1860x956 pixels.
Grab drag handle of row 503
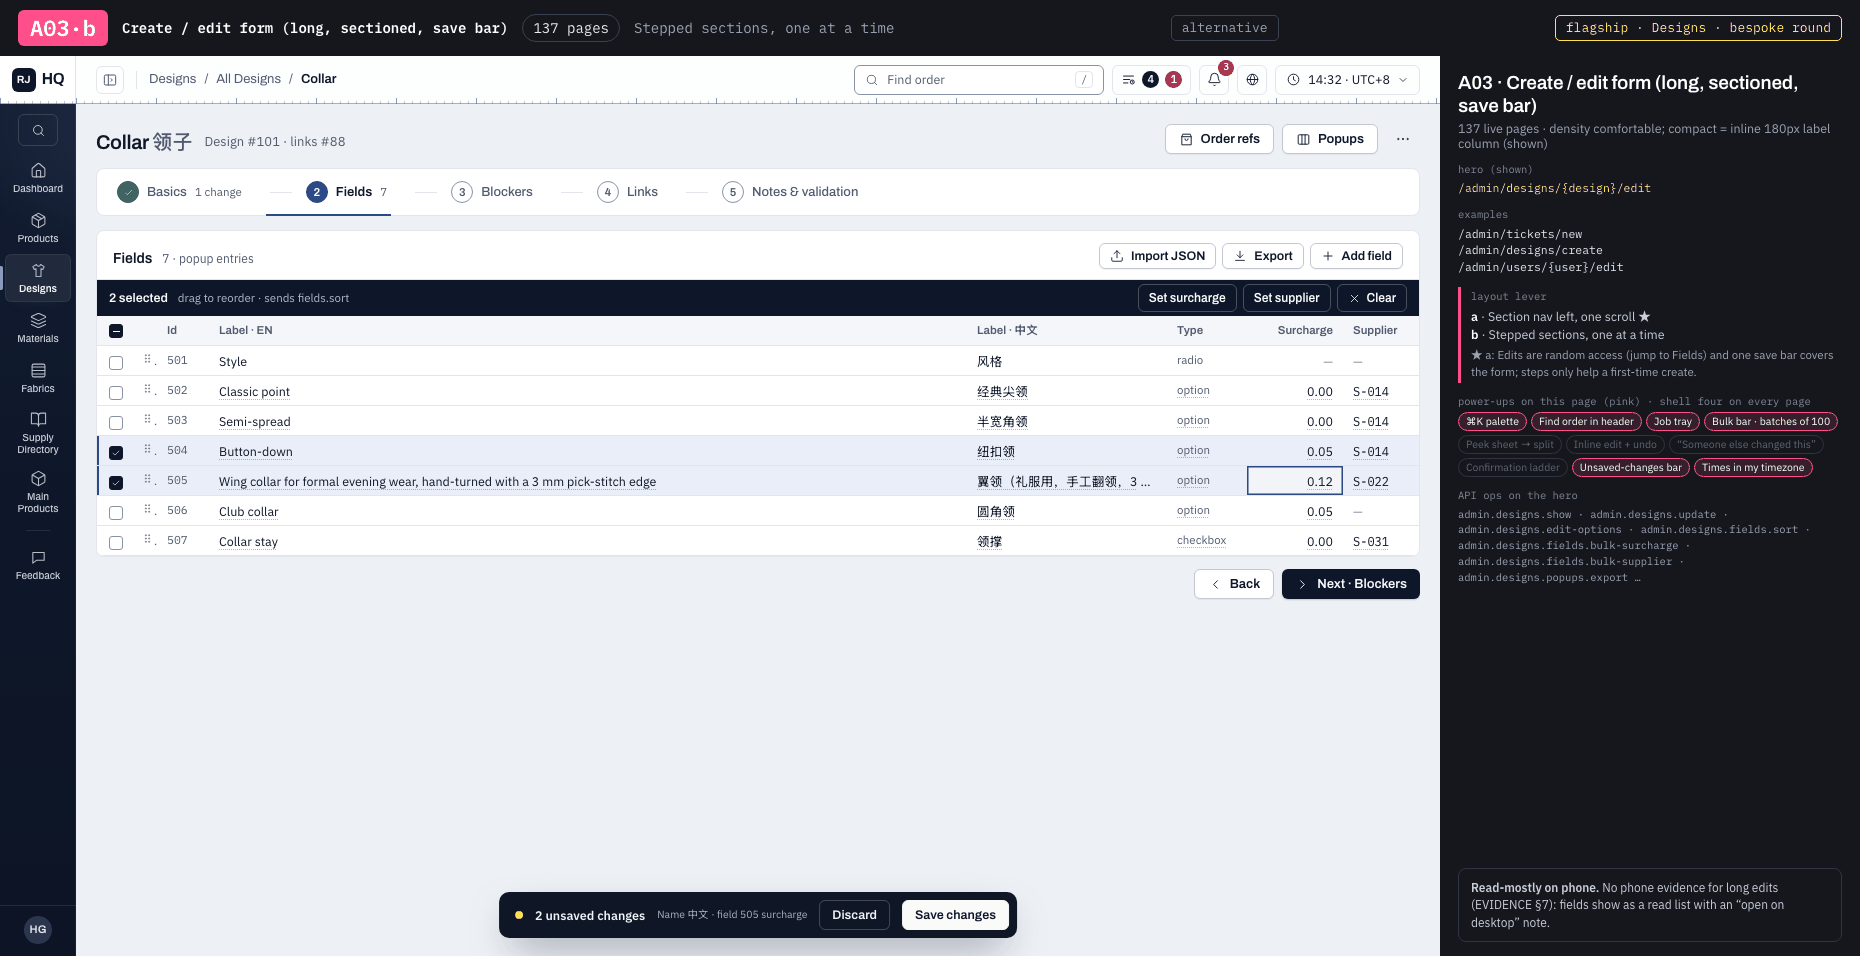point(148,420)
